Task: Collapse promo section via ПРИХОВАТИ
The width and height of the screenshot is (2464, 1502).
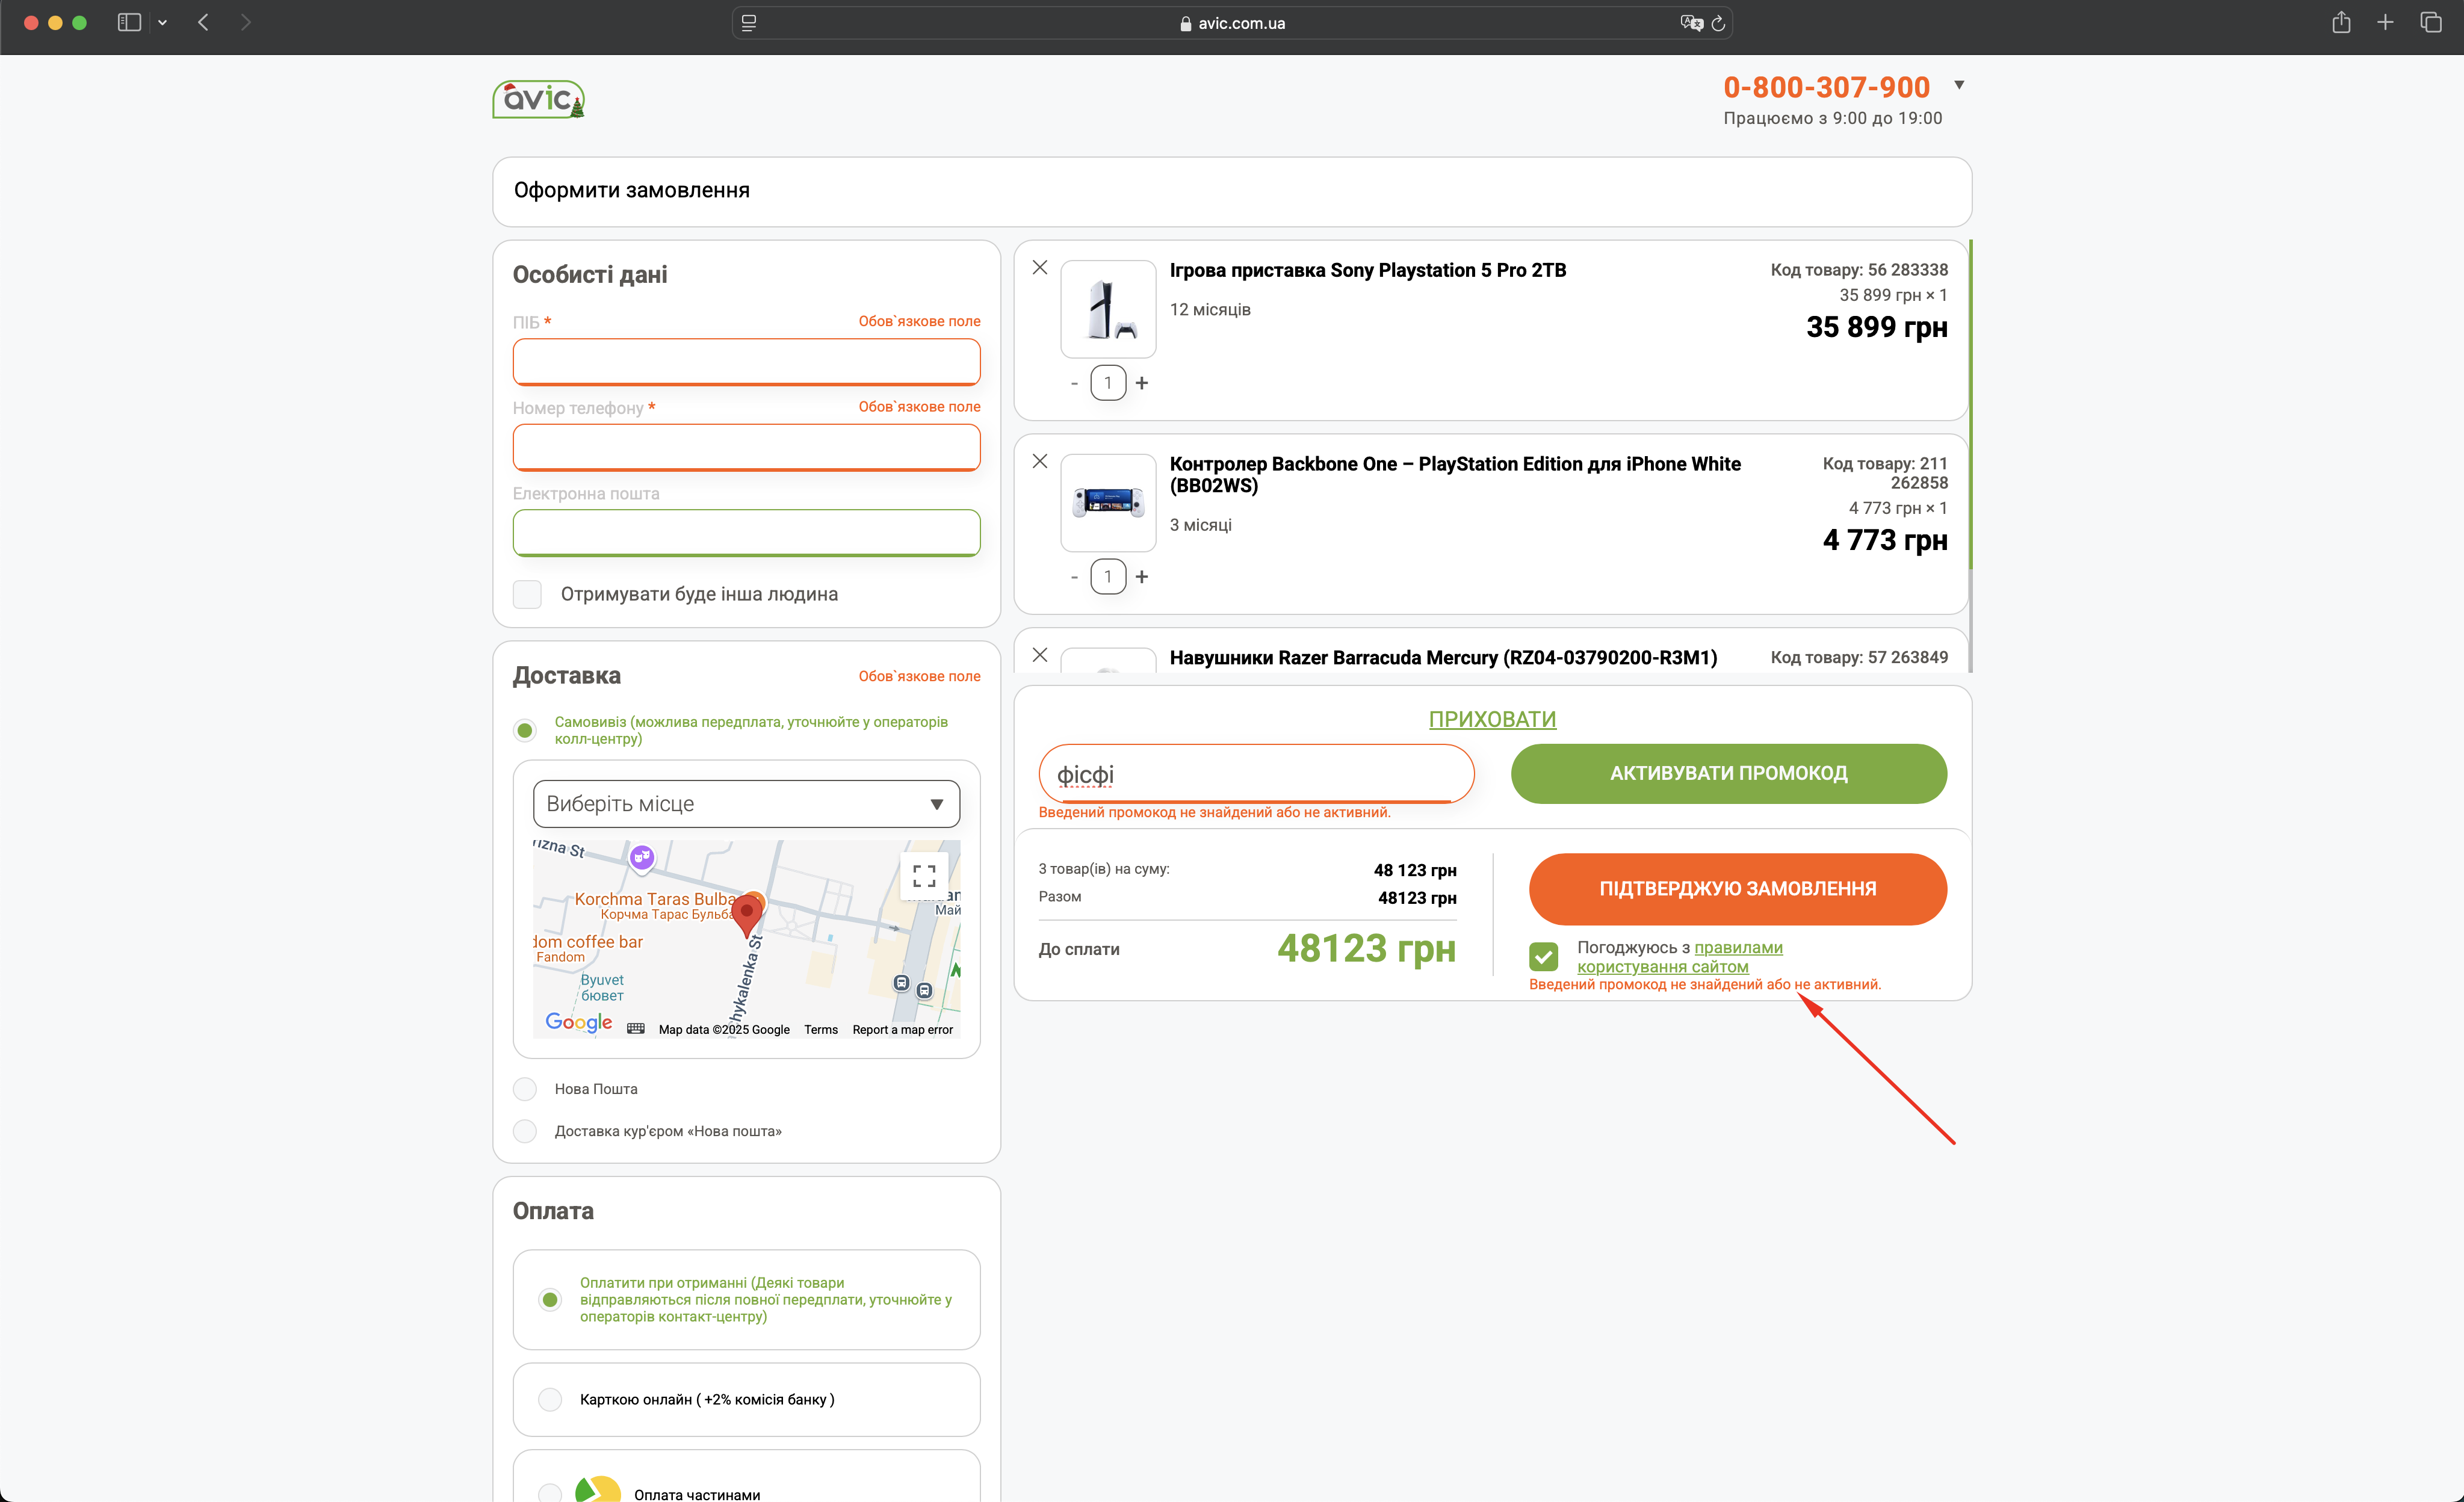Action: click(x=1492, y=719)
